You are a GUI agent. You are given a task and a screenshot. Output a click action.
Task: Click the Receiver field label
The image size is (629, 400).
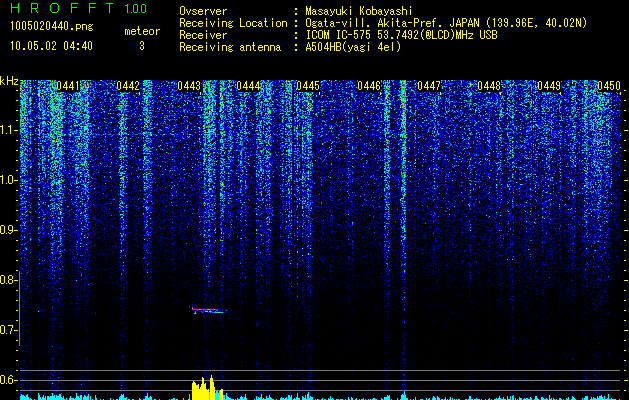coord(203,35)
